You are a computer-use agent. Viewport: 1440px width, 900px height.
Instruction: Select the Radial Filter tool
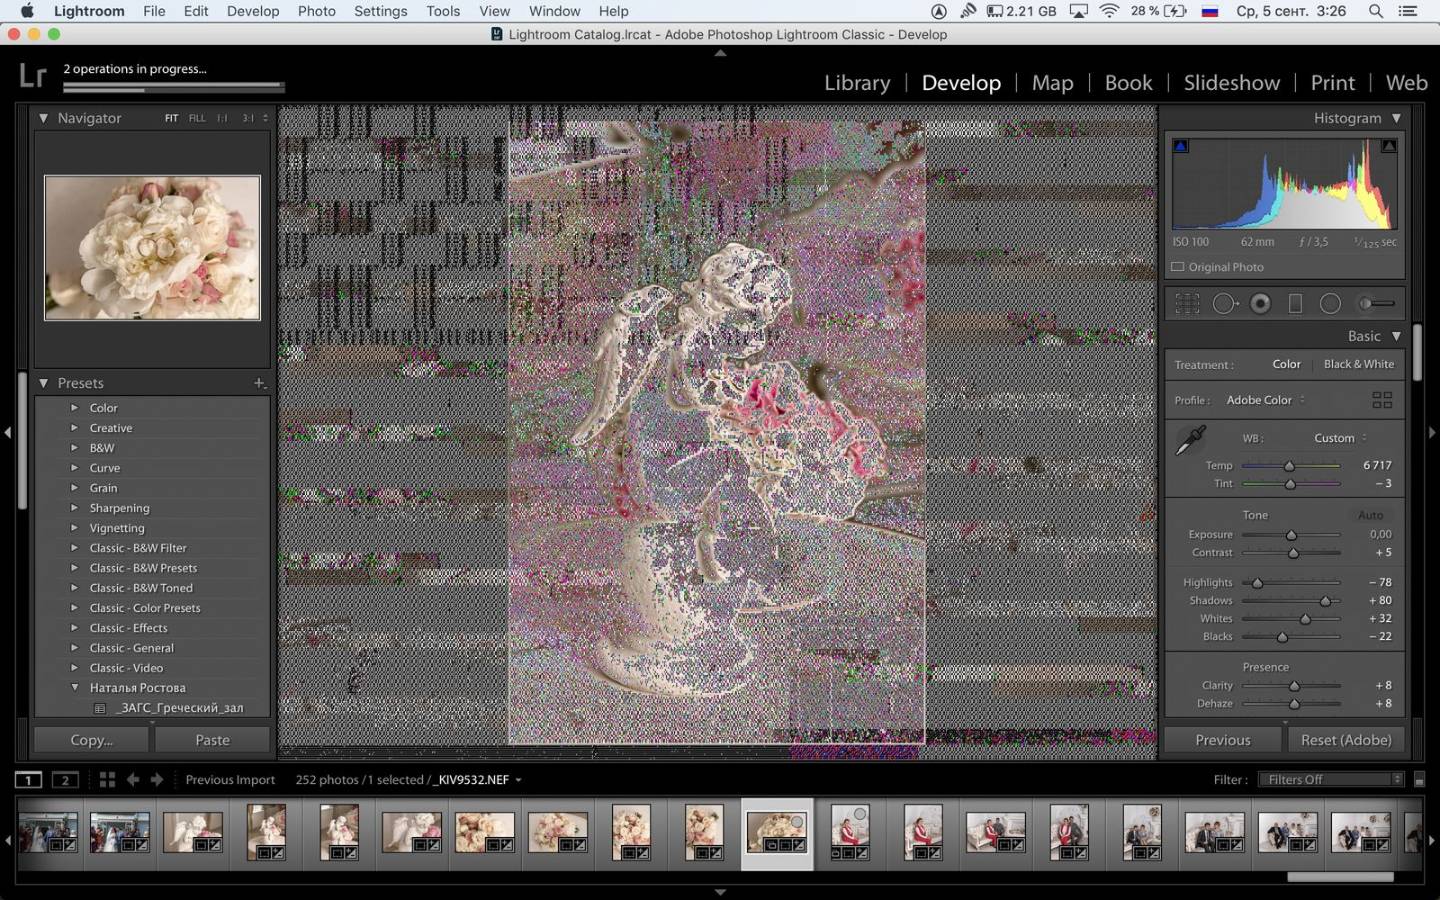[x=1330, y=303]
